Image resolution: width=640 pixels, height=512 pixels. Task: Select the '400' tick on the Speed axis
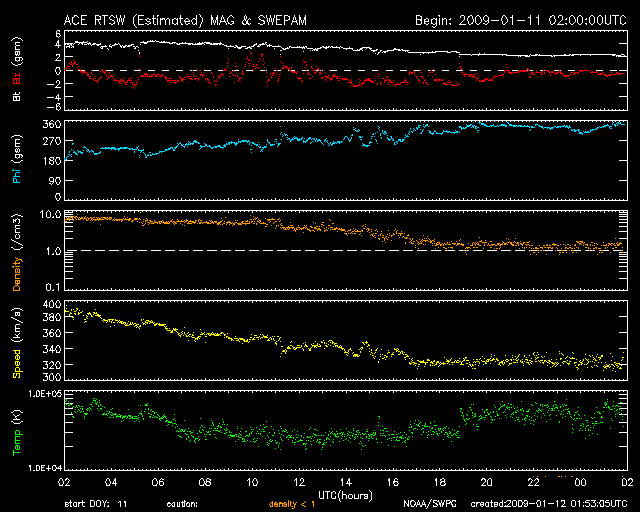(52, 304)
